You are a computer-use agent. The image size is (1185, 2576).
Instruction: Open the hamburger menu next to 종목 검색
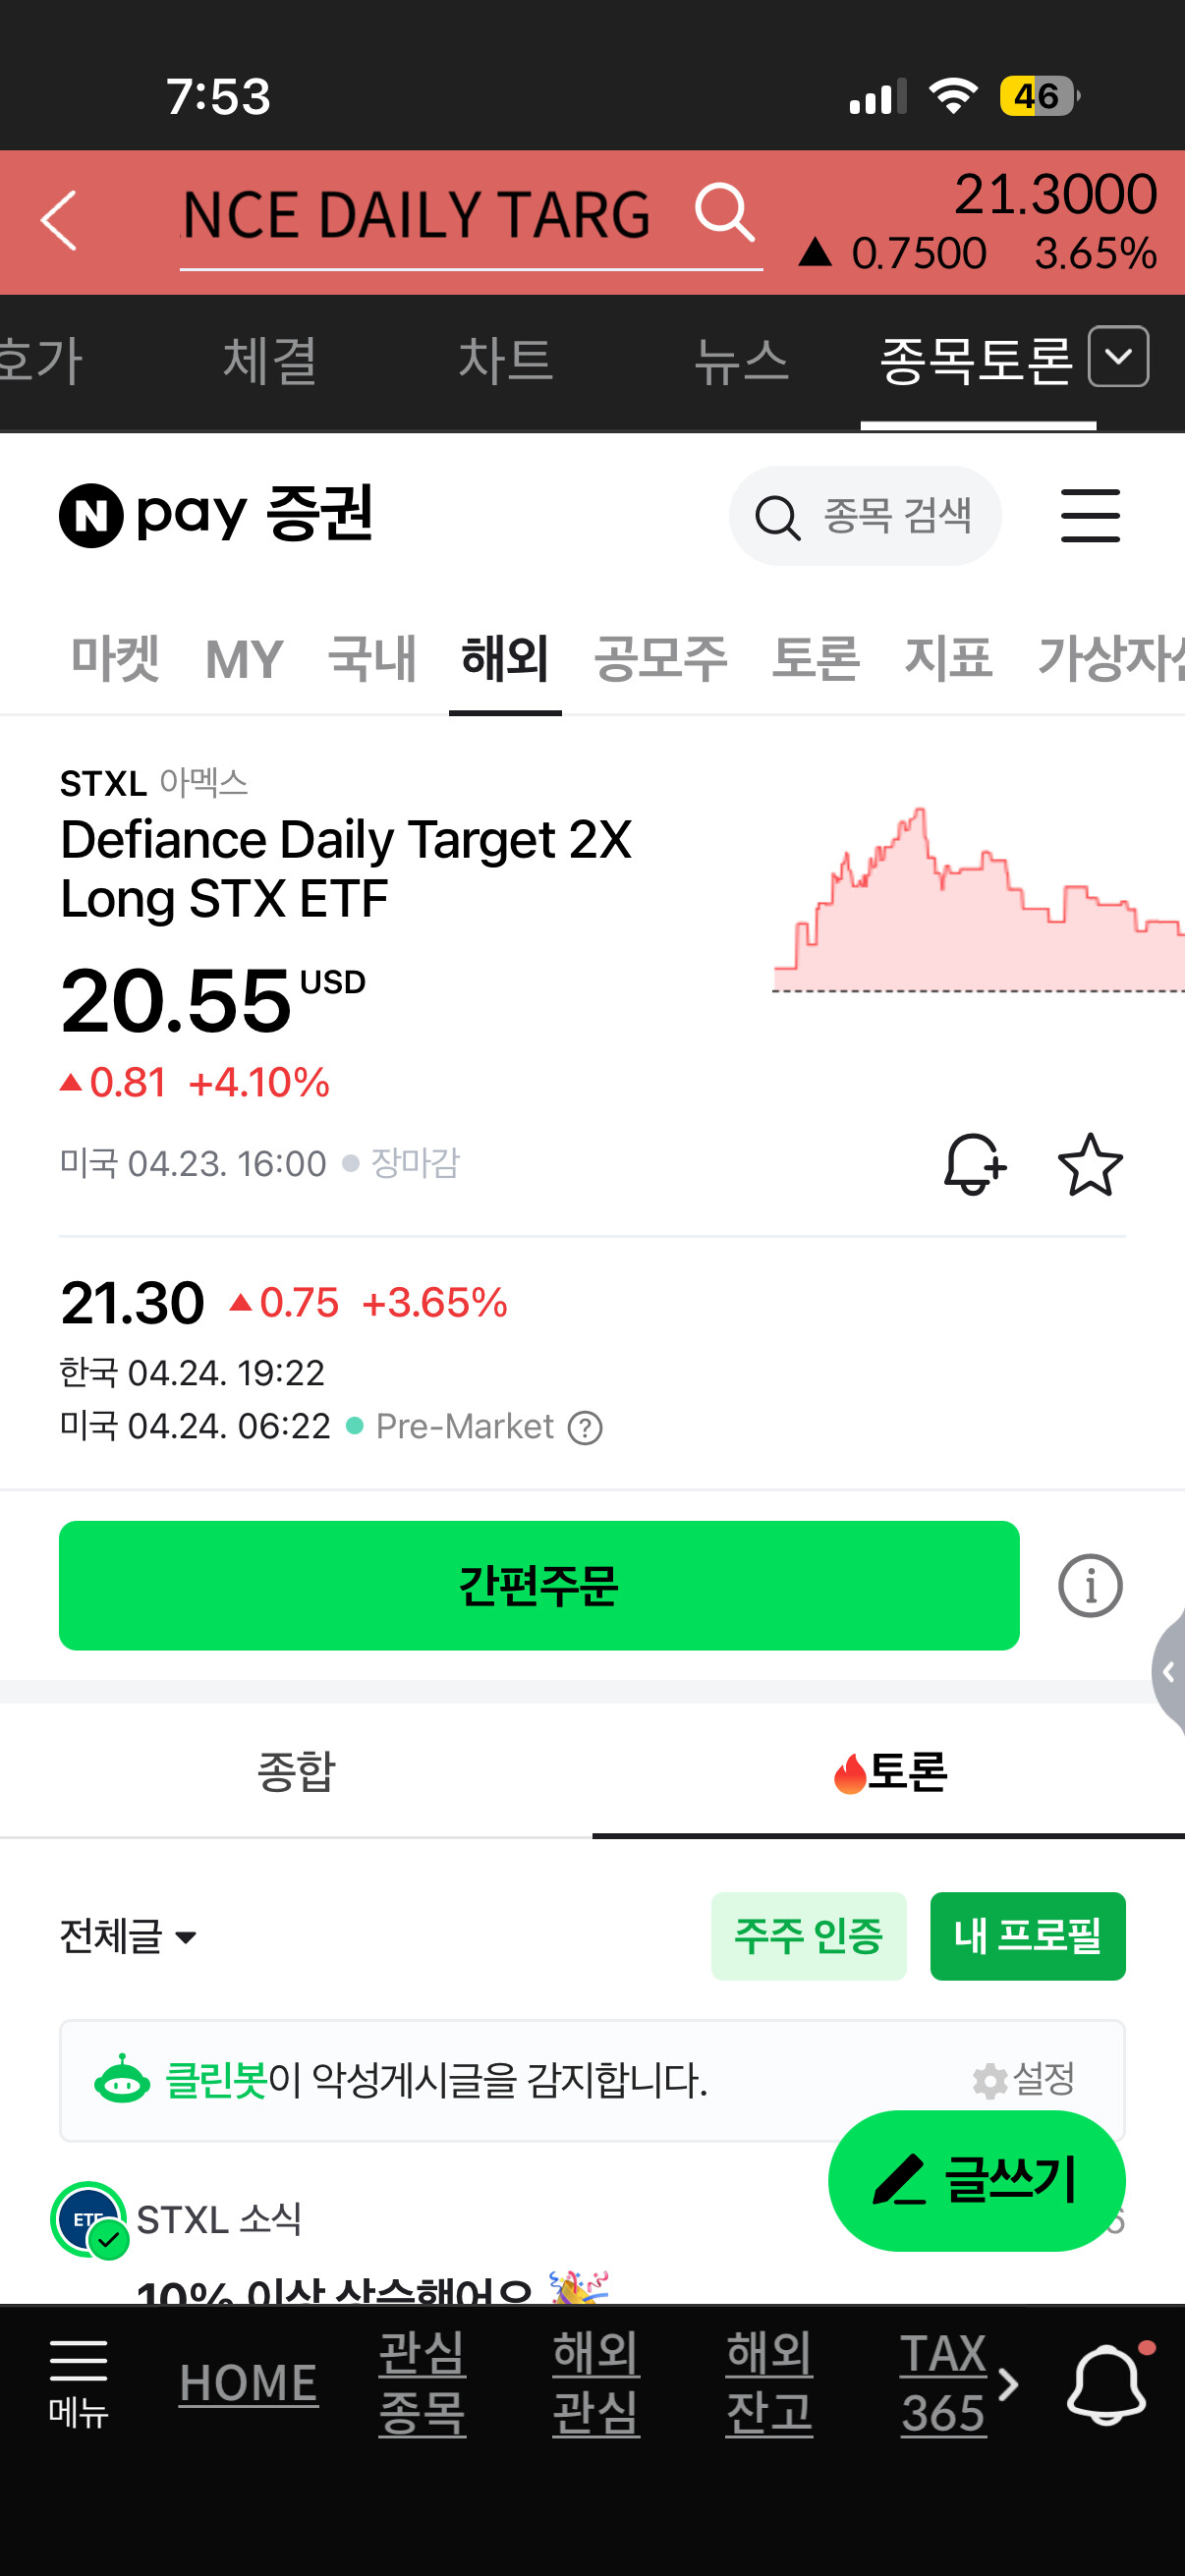1090,516
